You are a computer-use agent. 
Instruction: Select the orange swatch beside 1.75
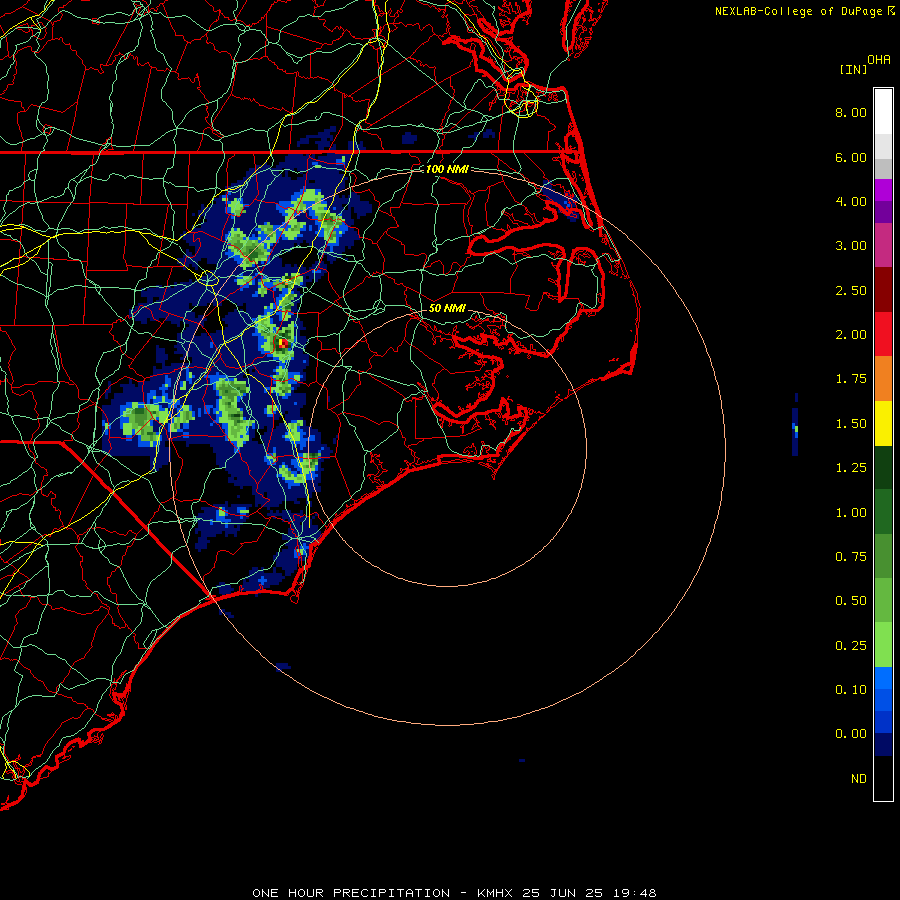click(x=883, y=378)
